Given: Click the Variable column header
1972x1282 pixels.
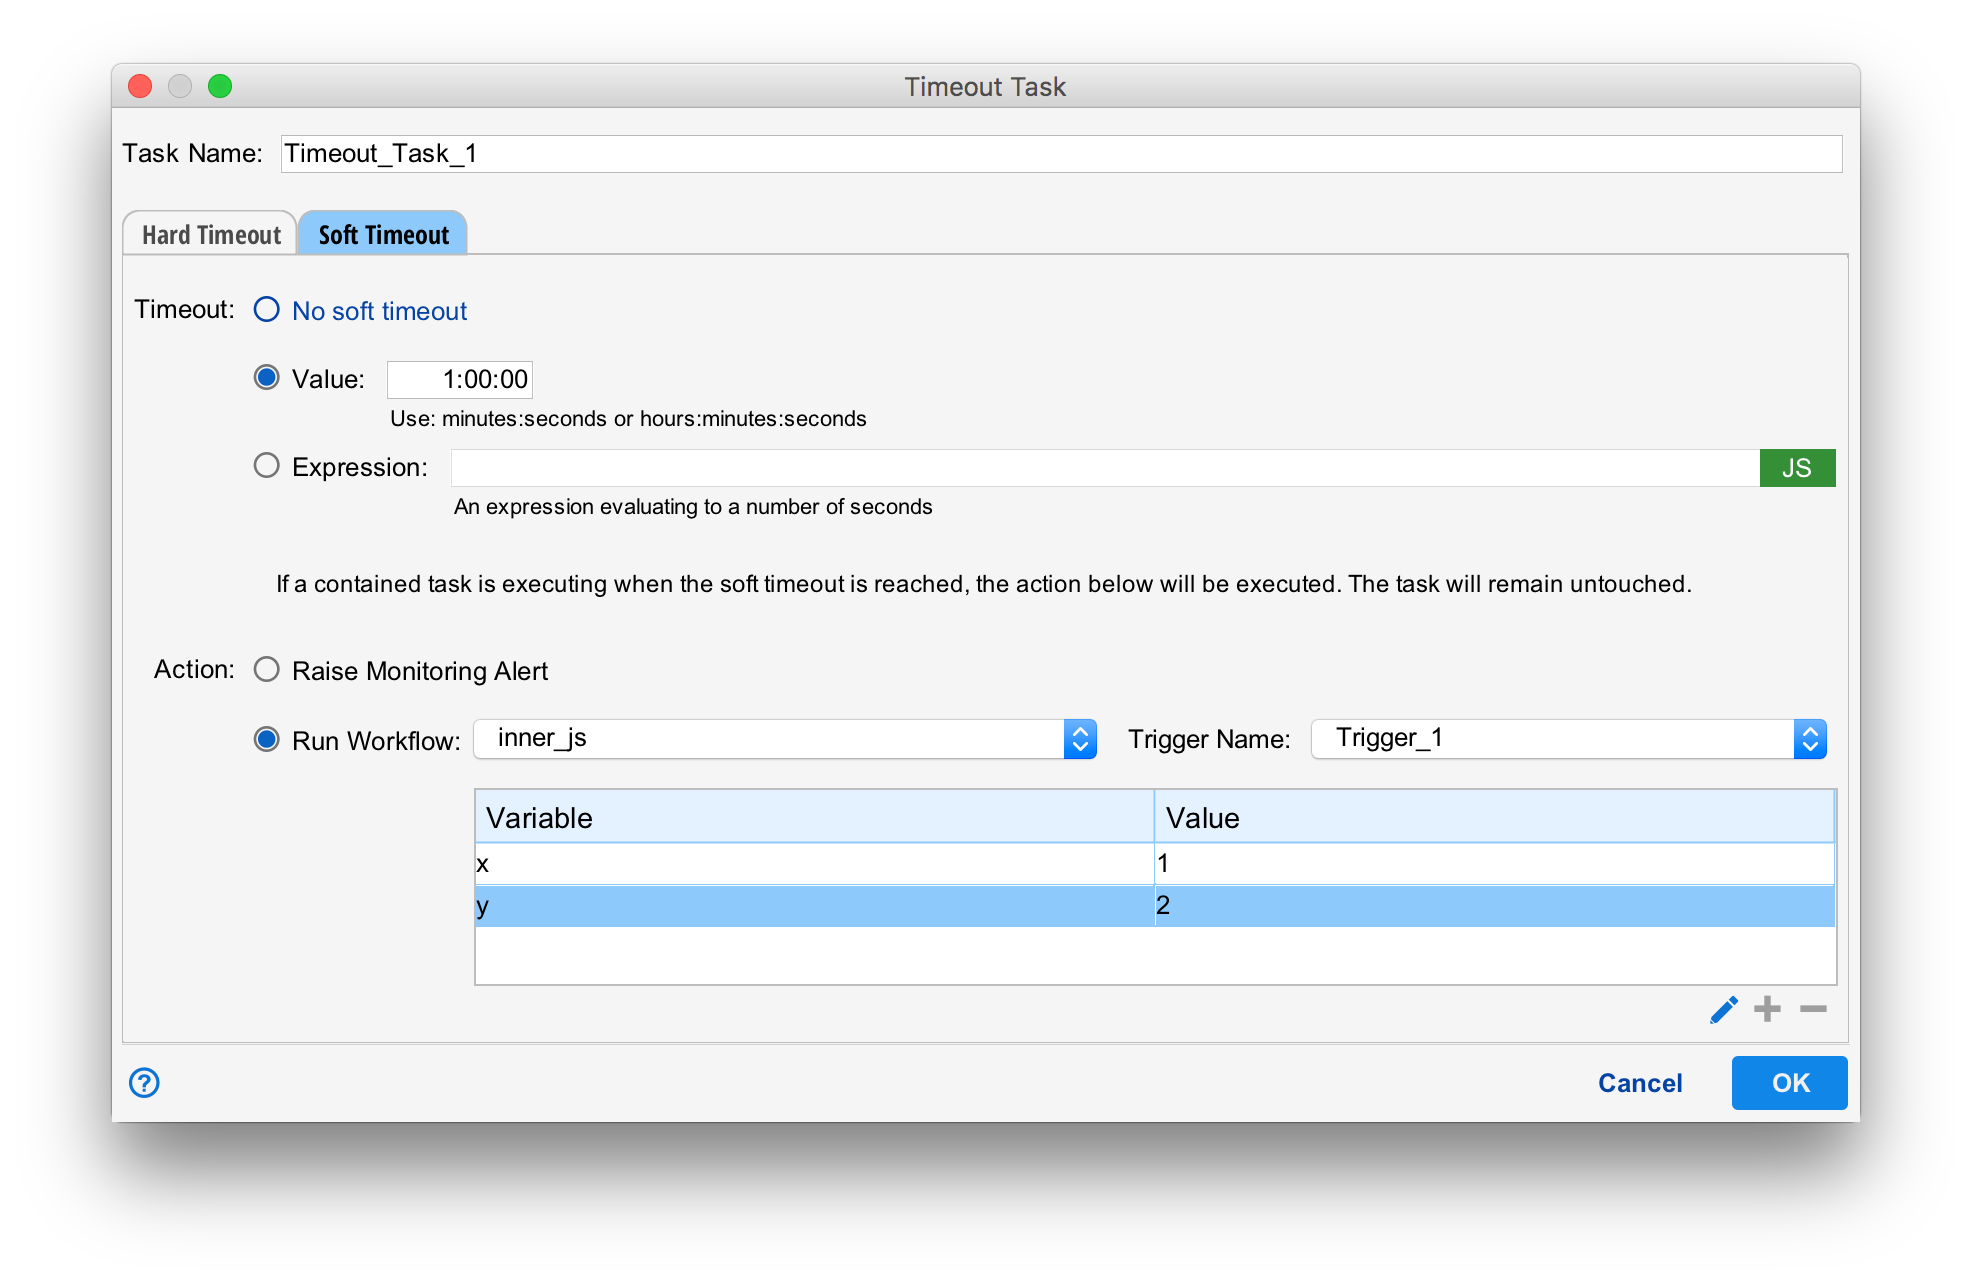Looking at the screenshot, I should pyautogui.click(x=814, y=818).
